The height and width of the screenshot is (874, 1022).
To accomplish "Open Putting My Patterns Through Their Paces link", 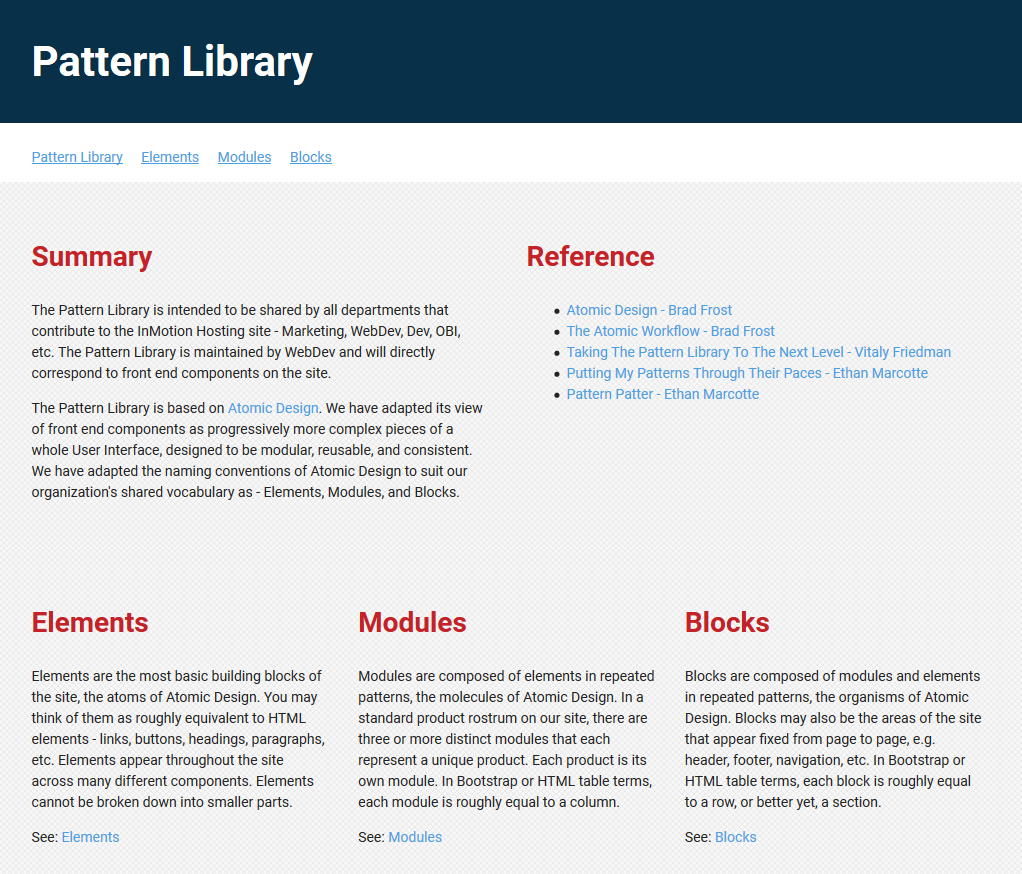I will point(746,373).
